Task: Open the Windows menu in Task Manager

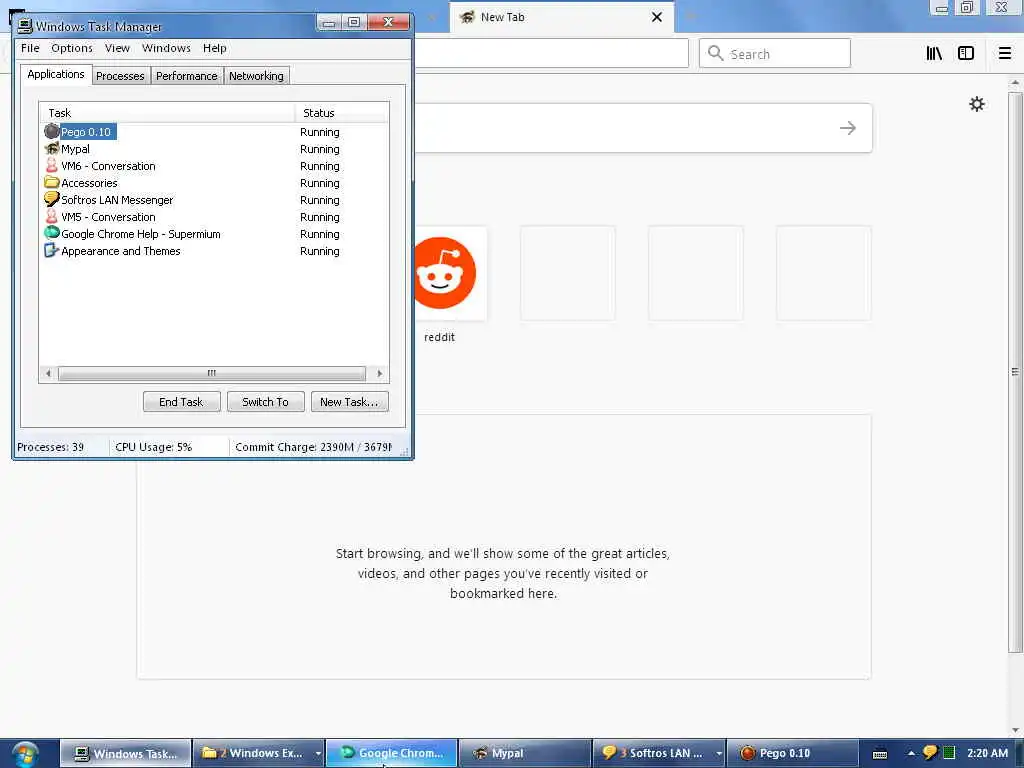Action: 166,48
